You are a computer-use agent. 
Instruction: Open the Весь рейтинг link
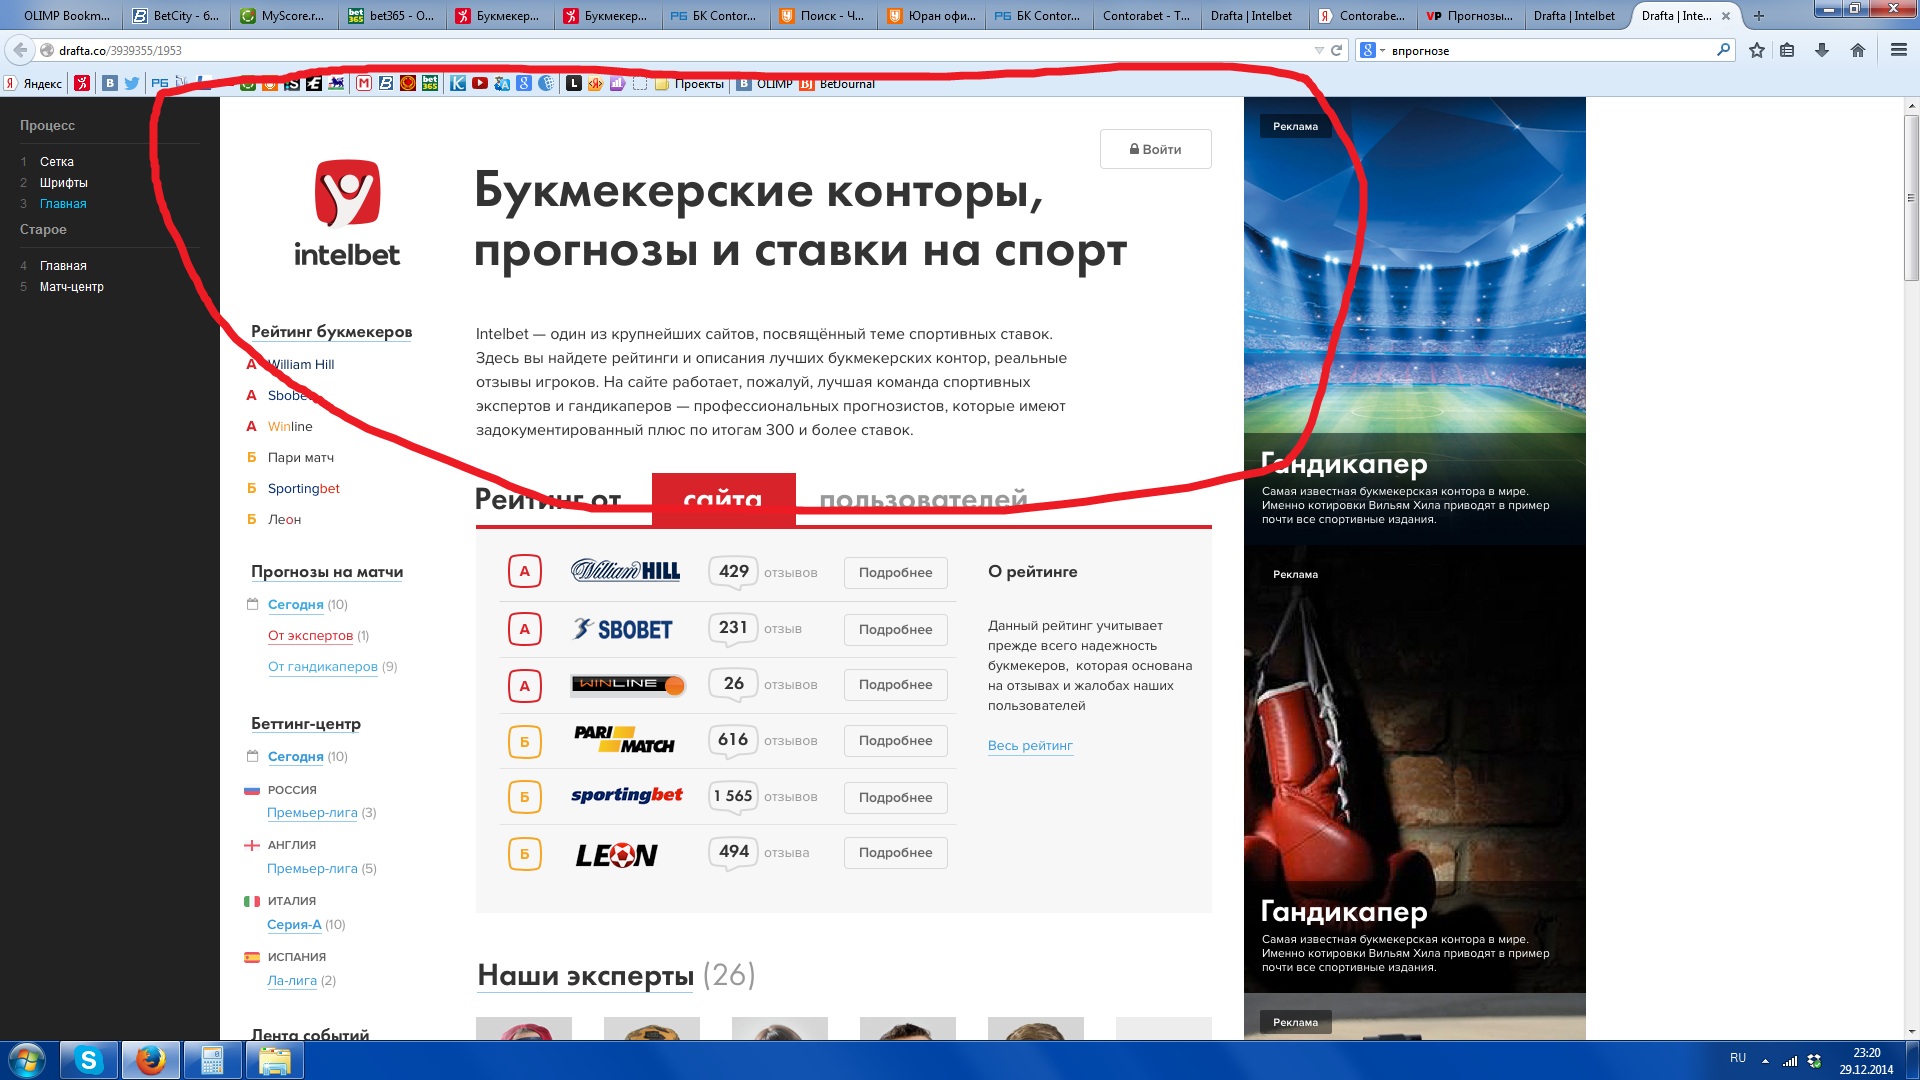pos(1030,746)
